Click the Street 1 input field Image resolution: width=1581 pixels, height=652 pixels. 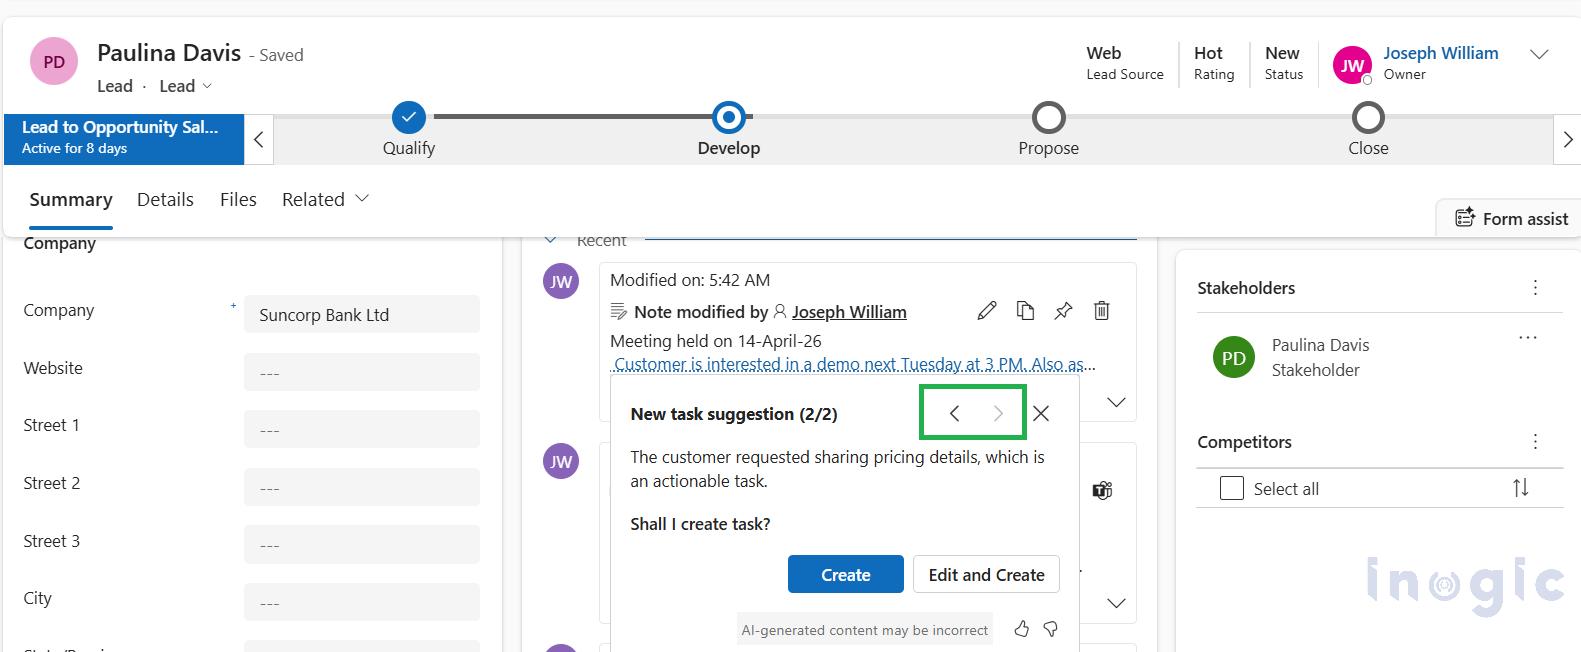(362, 429)
